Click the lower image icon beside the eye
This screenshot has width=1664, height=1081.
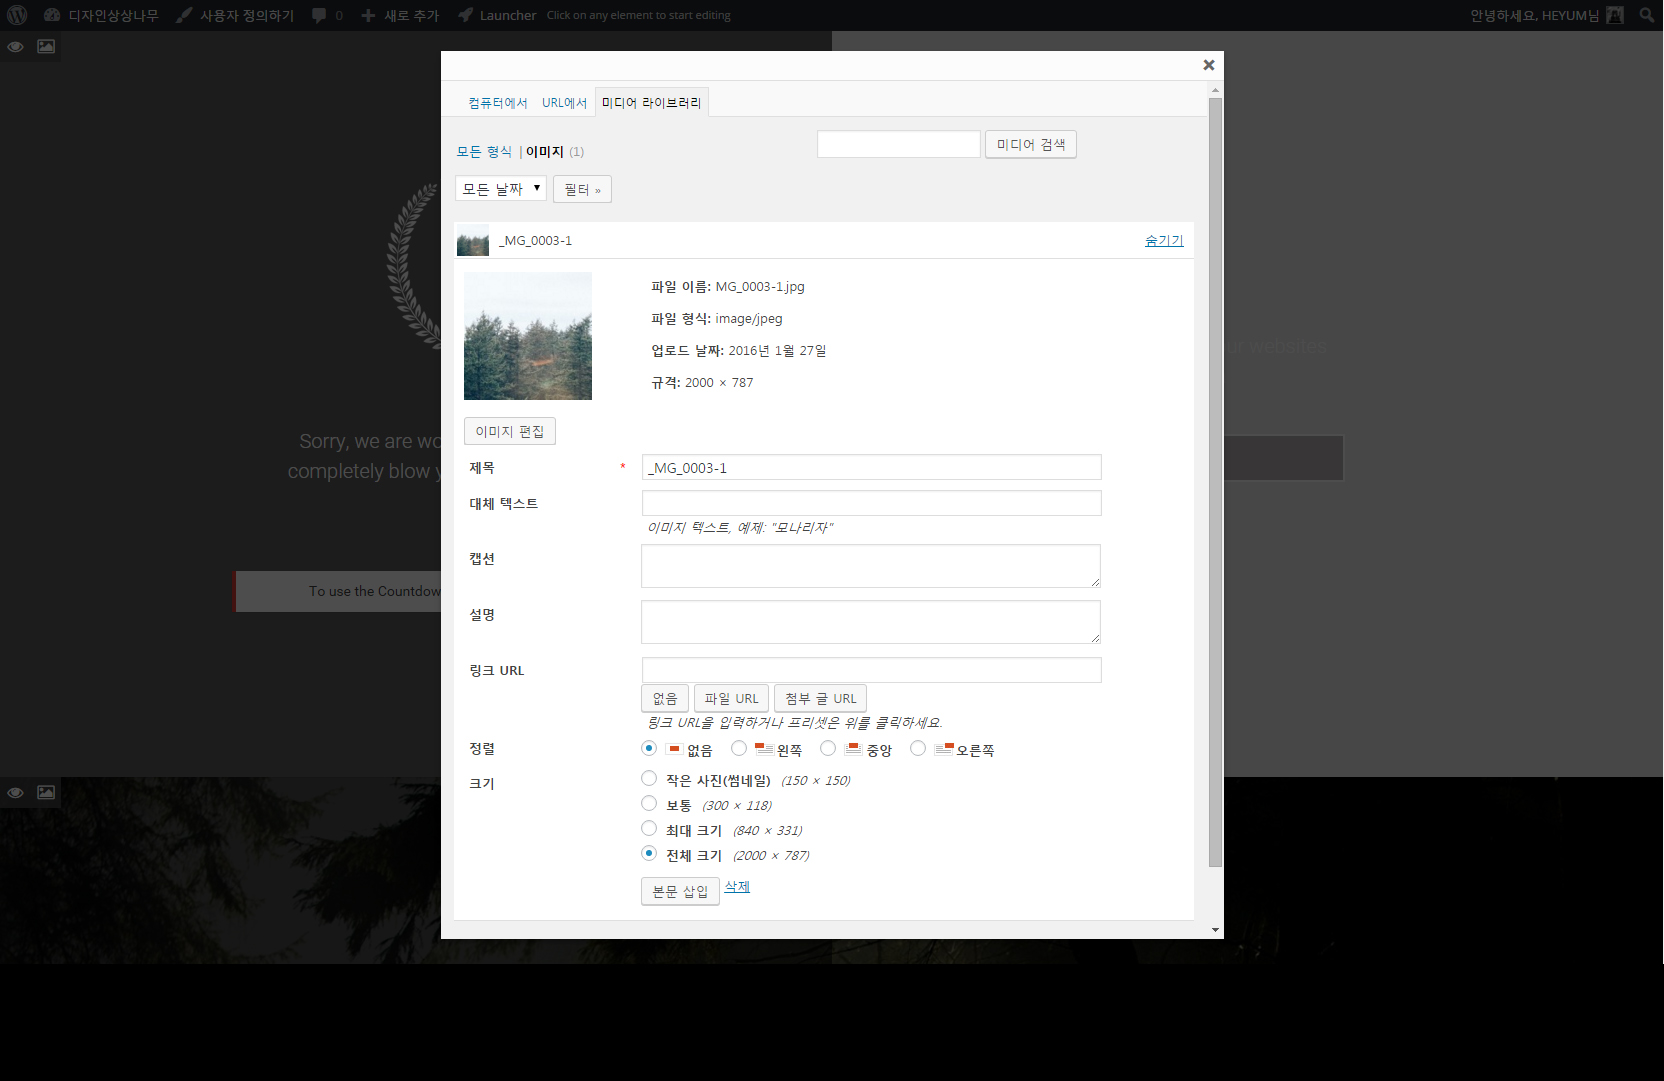(x=46, y=792)
